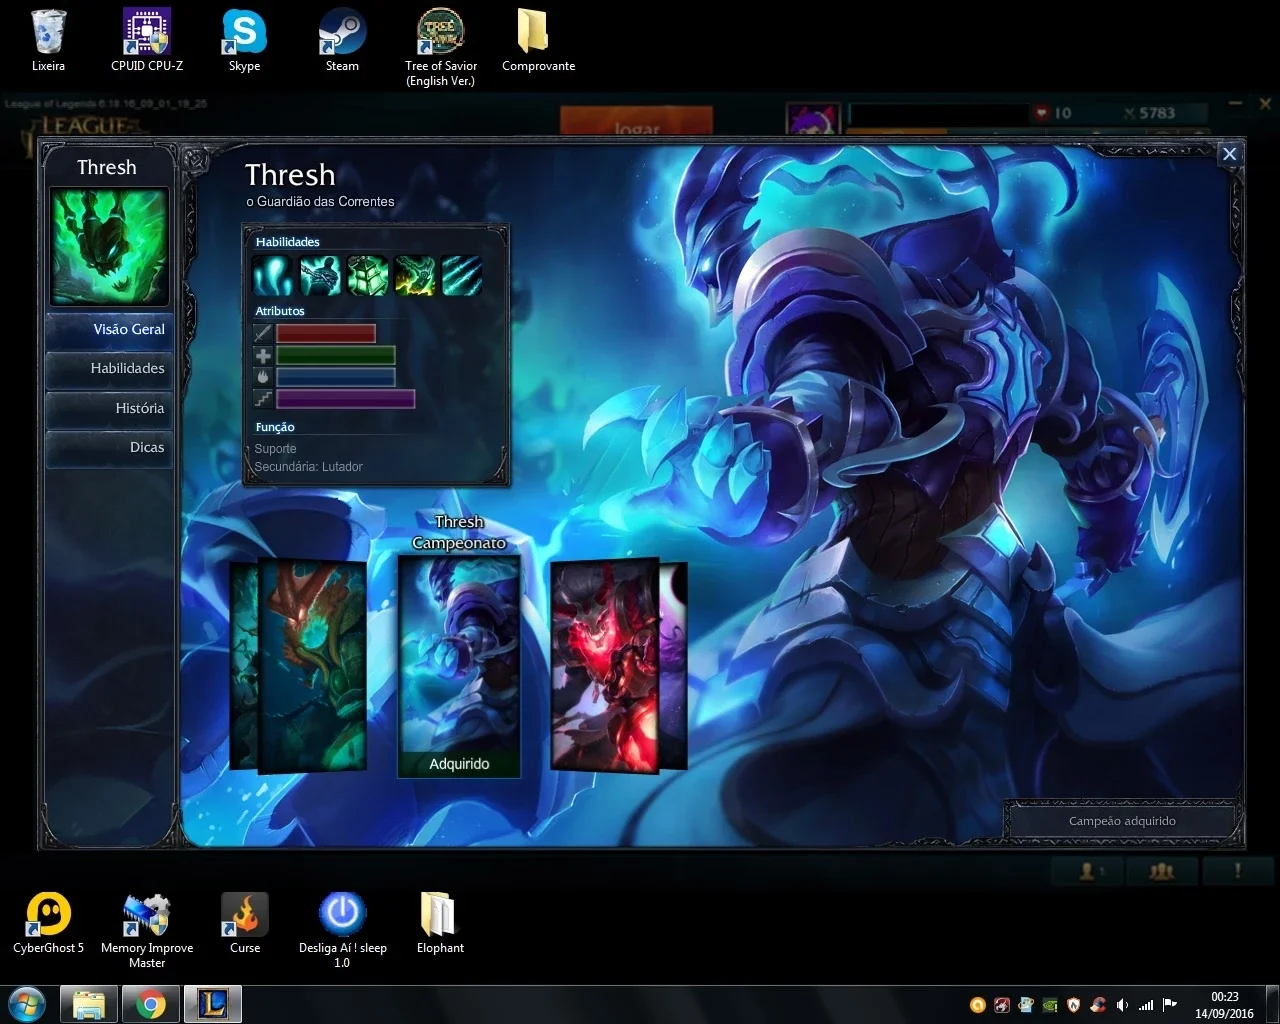Click the Jogar button in League client

(636, 121)
